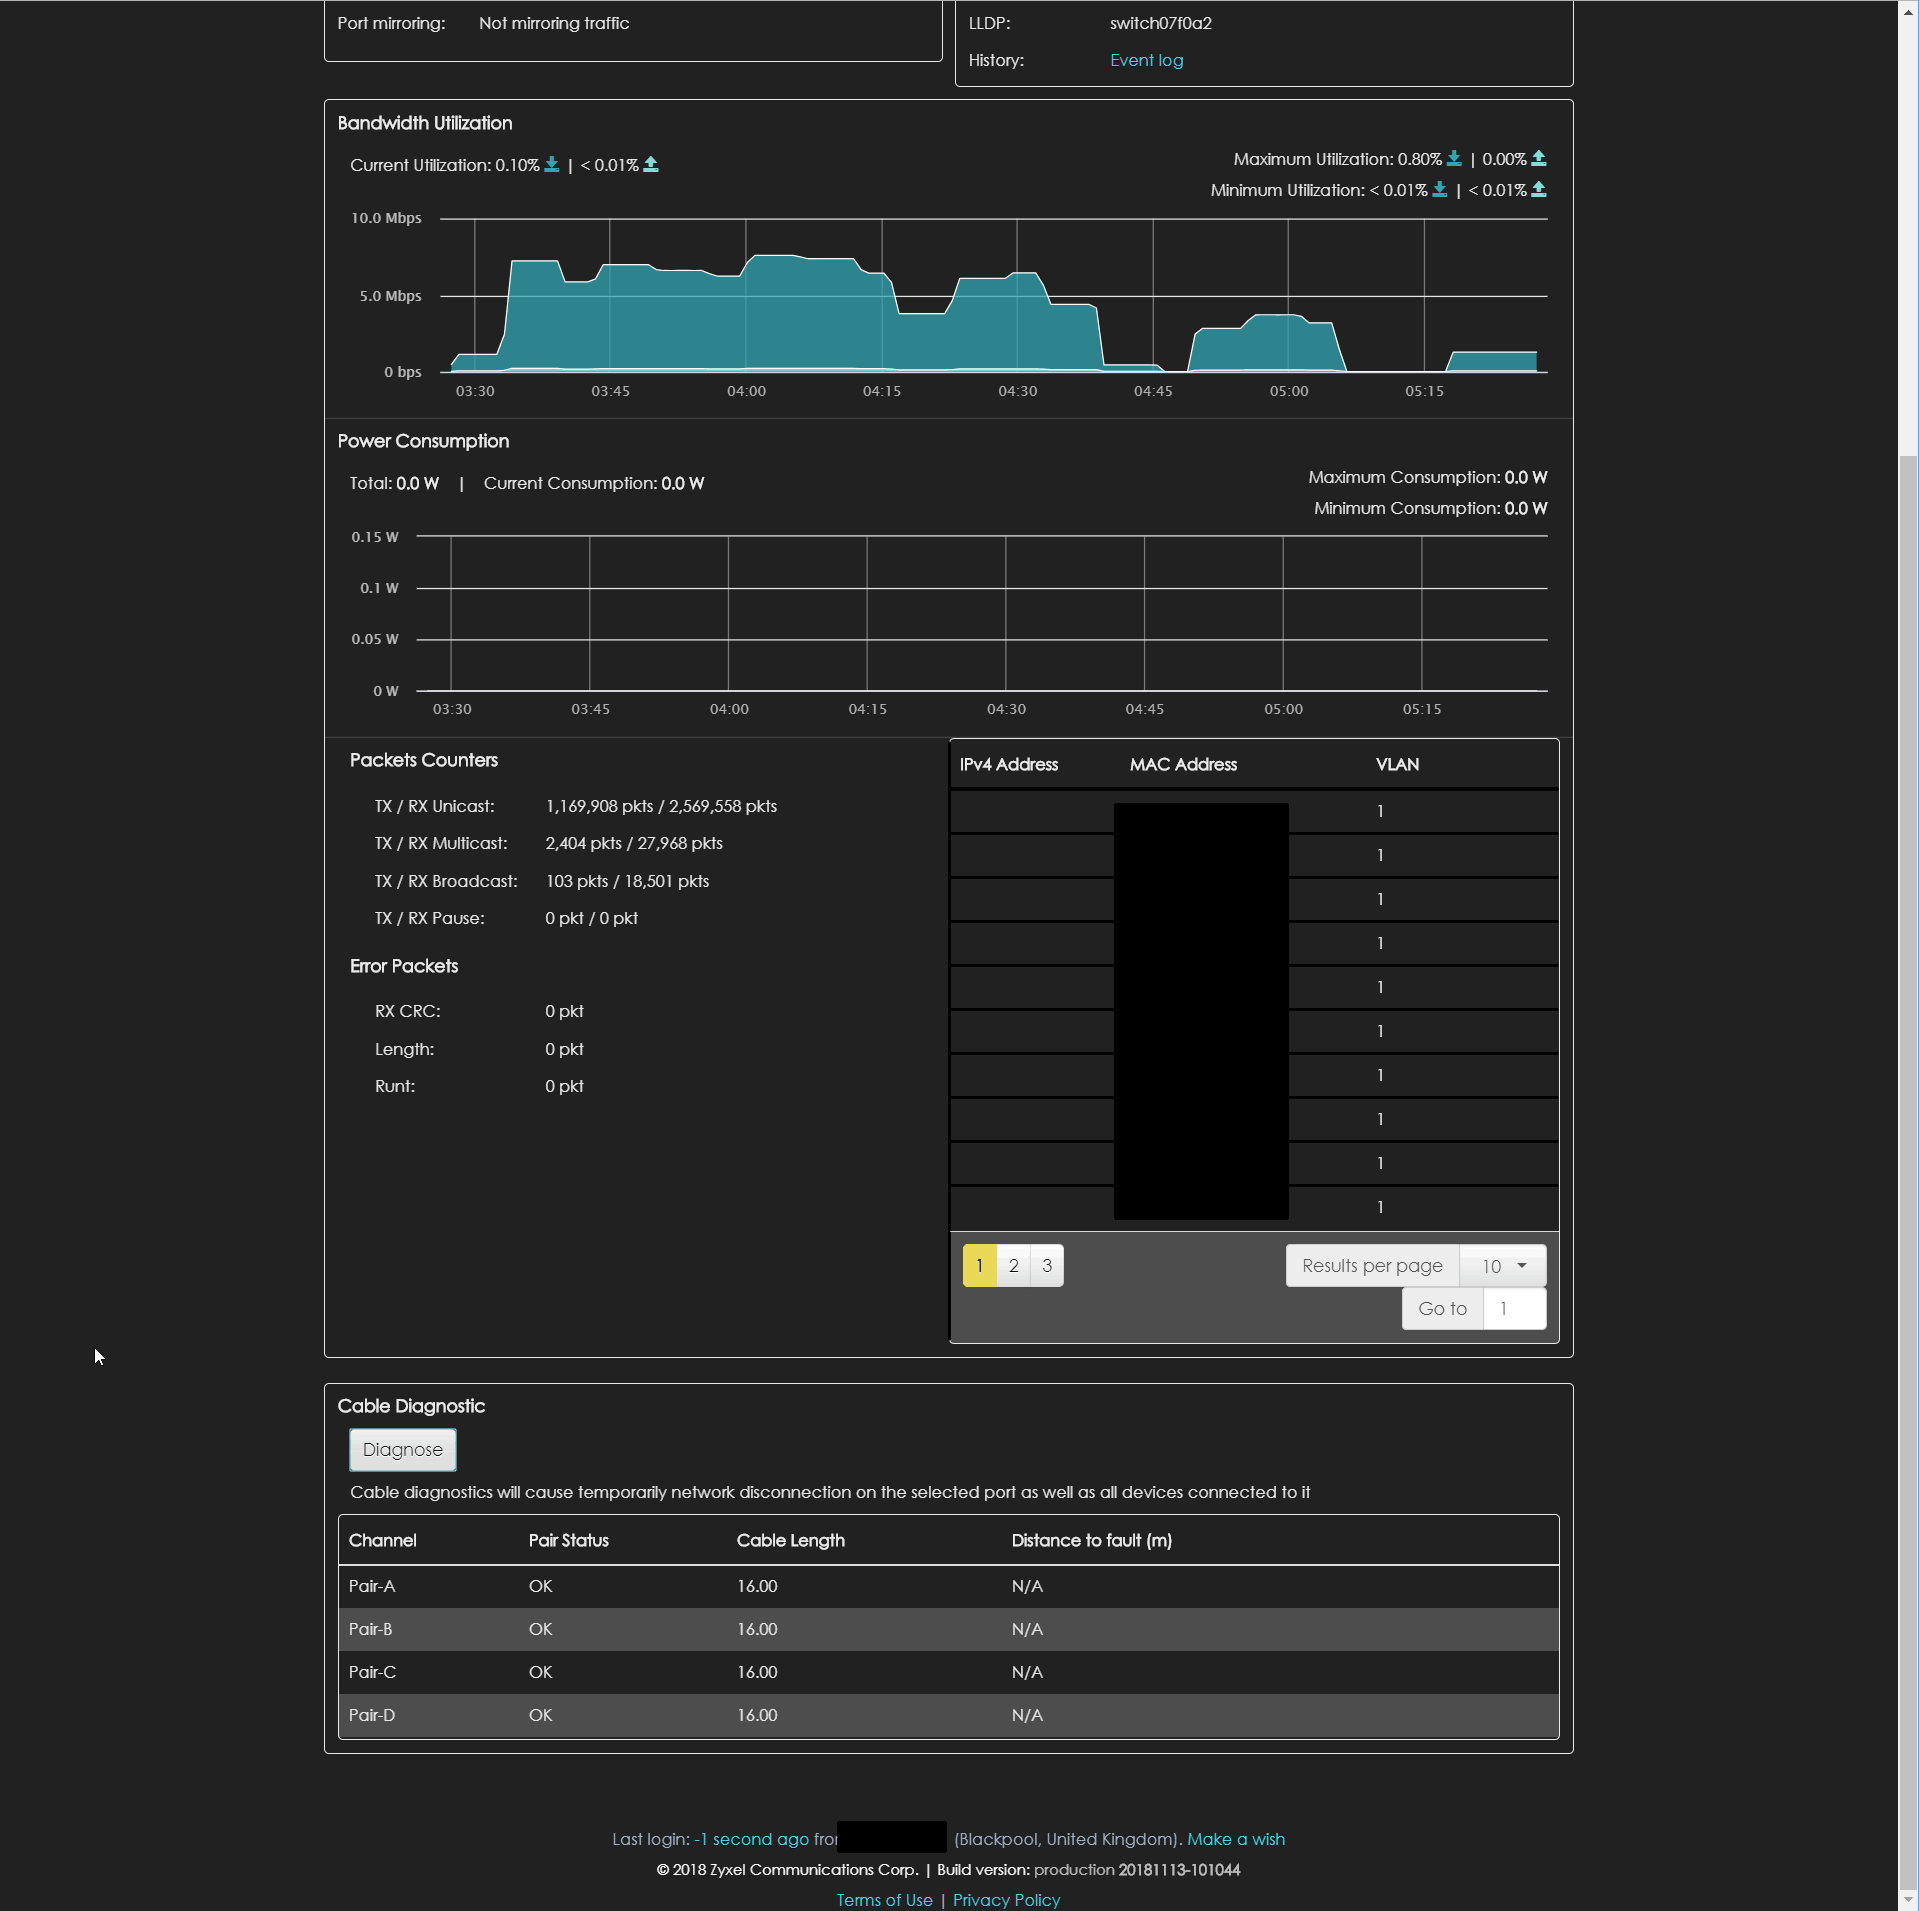Viewport: 1919px width, 1911px height.
Task: Open the Event log link
Action: (x=1146, y=60)
